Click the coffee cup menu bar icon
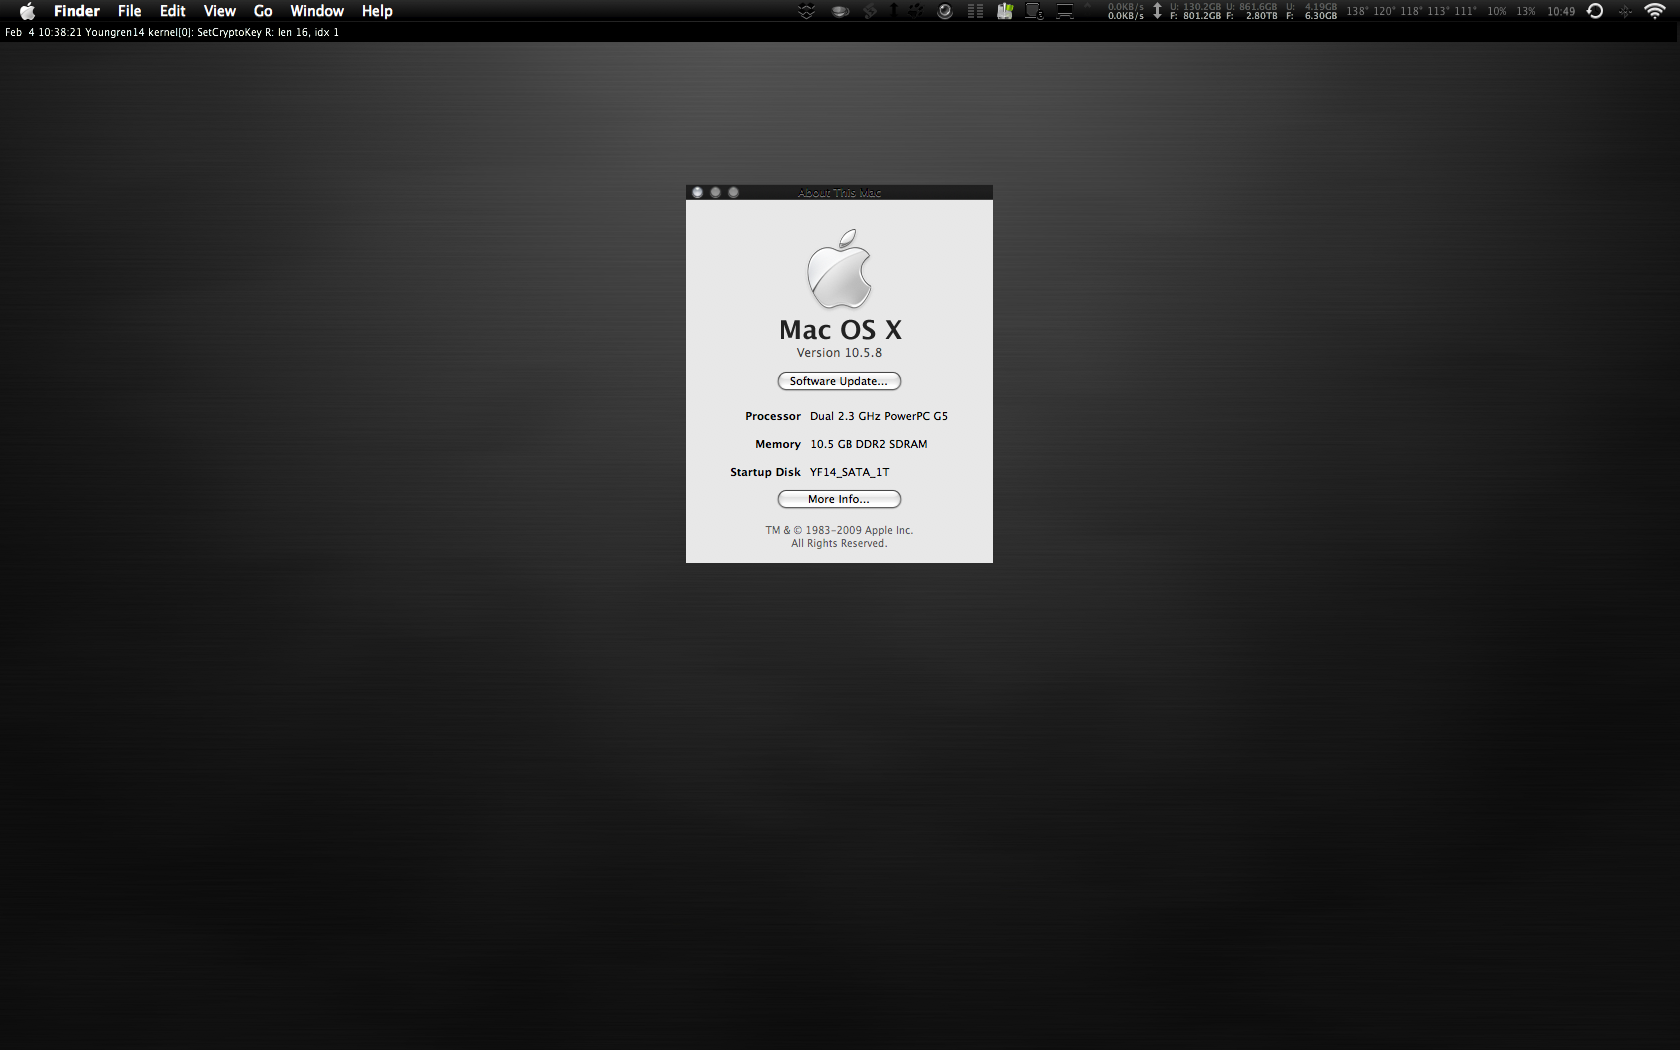Screen dimensions: 1680x1050 click(x=840, y=11)
